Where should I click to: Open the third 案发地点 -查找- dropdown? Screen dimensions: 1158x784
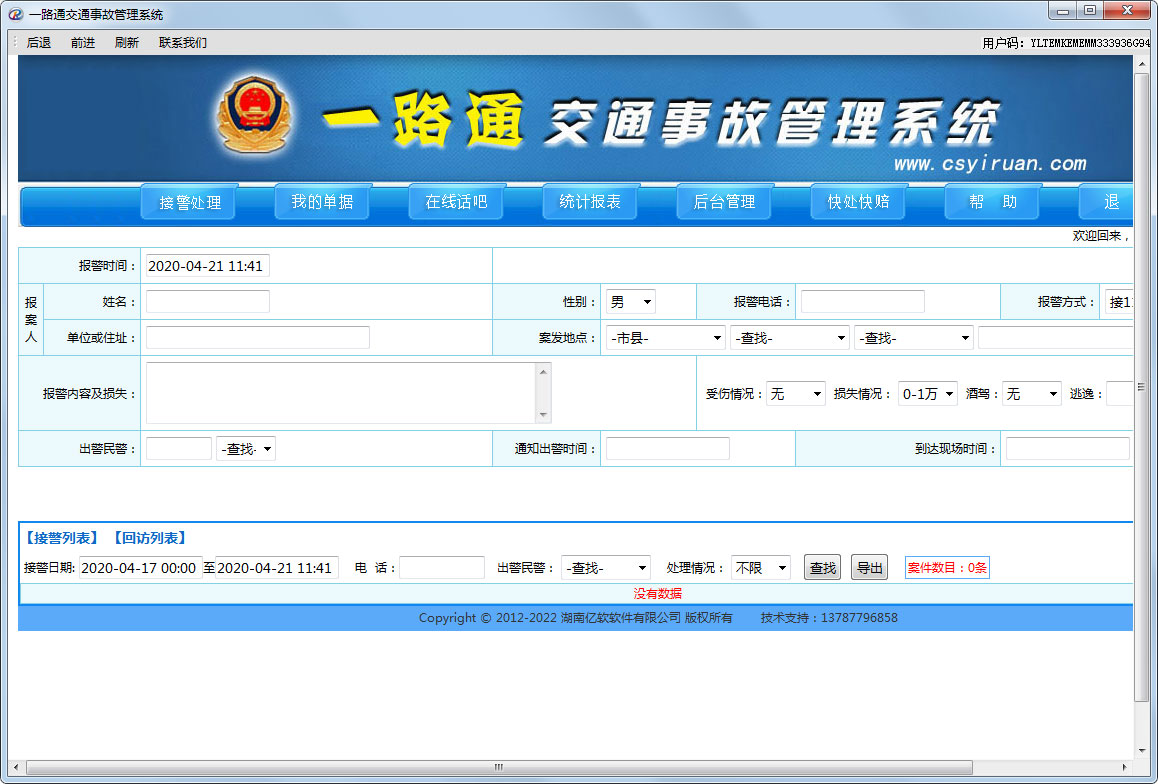click(x=914, y=337)
